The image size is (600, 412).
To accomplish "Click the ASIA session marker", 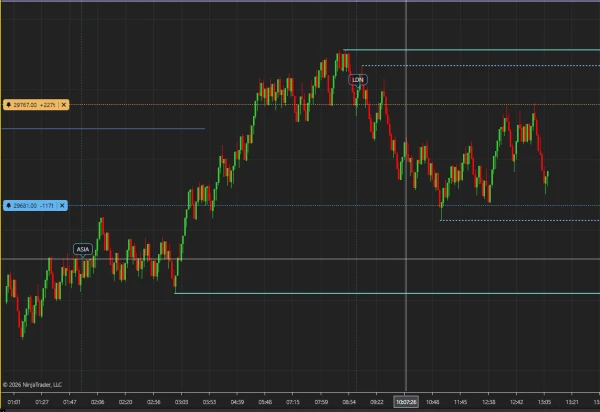I will (x=83, y=249).
